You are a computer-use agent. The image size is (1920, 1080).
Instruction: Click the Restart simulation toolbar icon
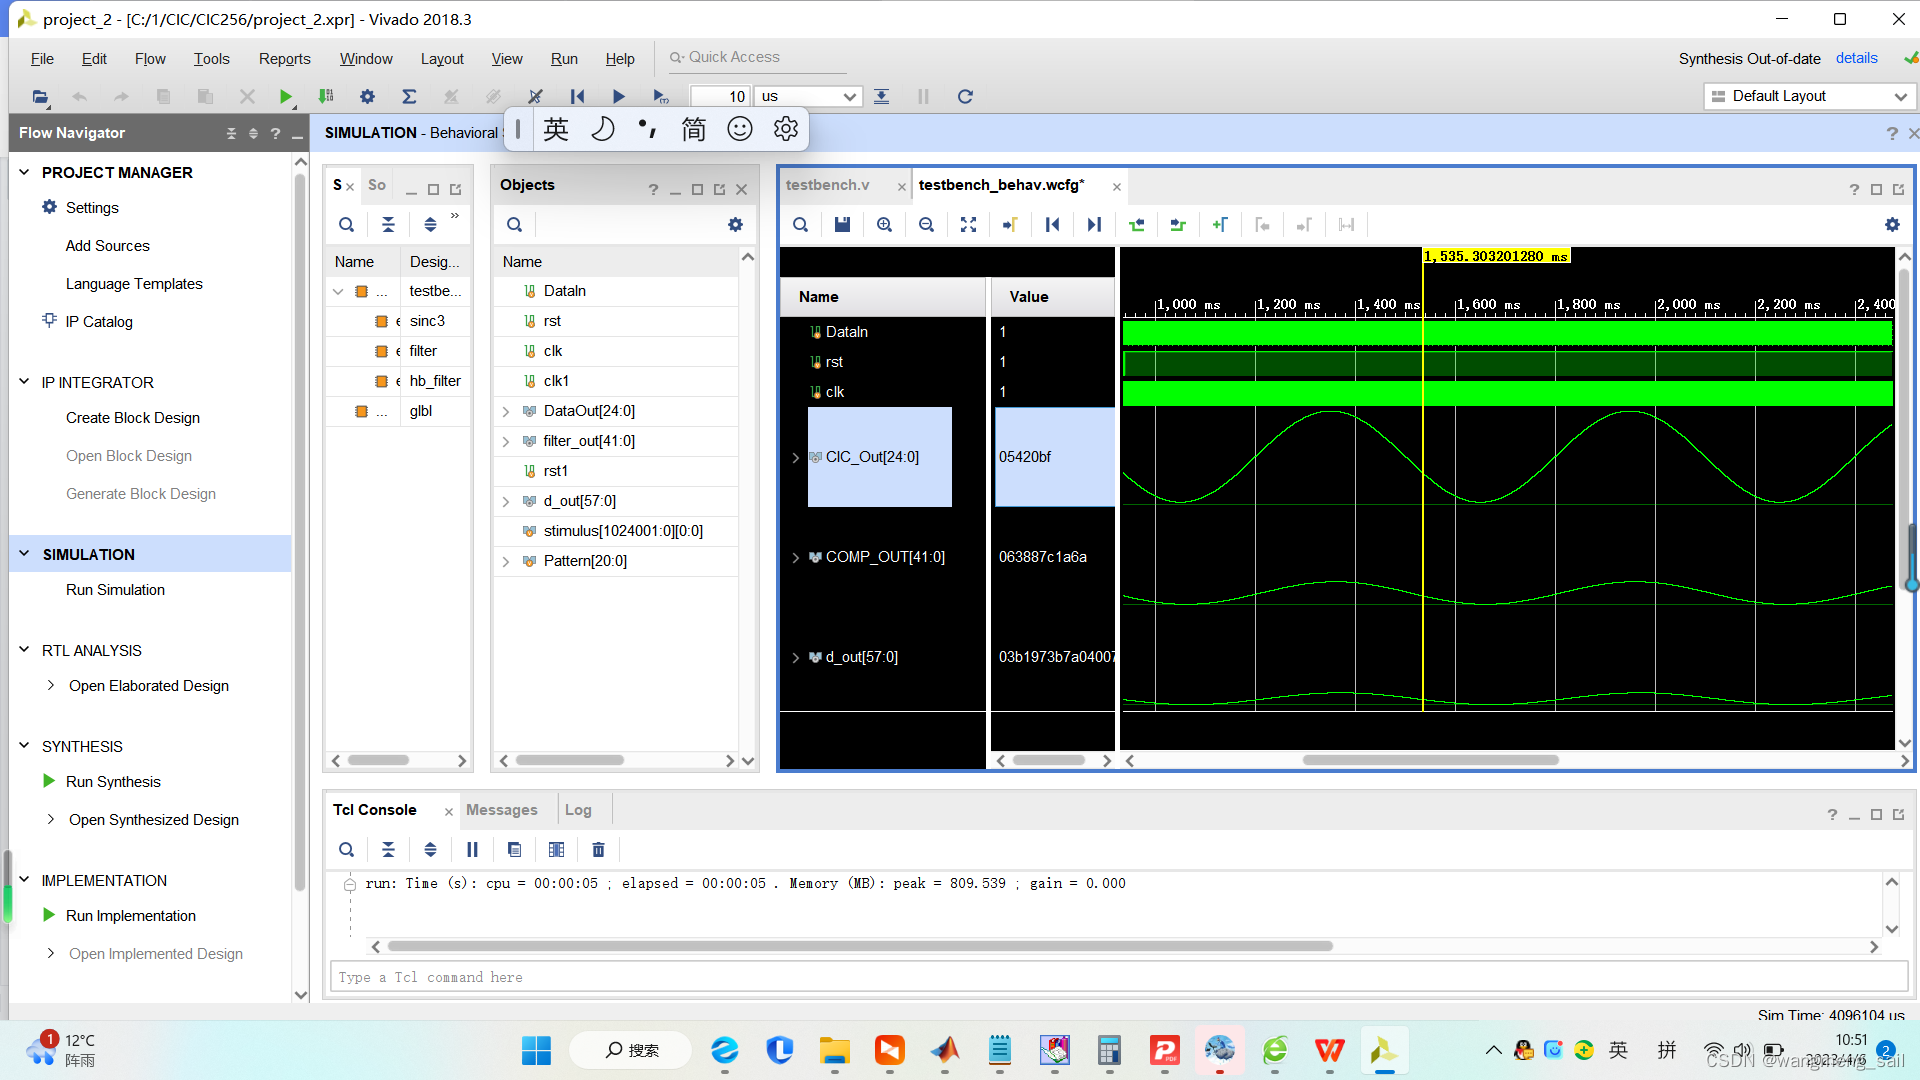click(577, 96)
